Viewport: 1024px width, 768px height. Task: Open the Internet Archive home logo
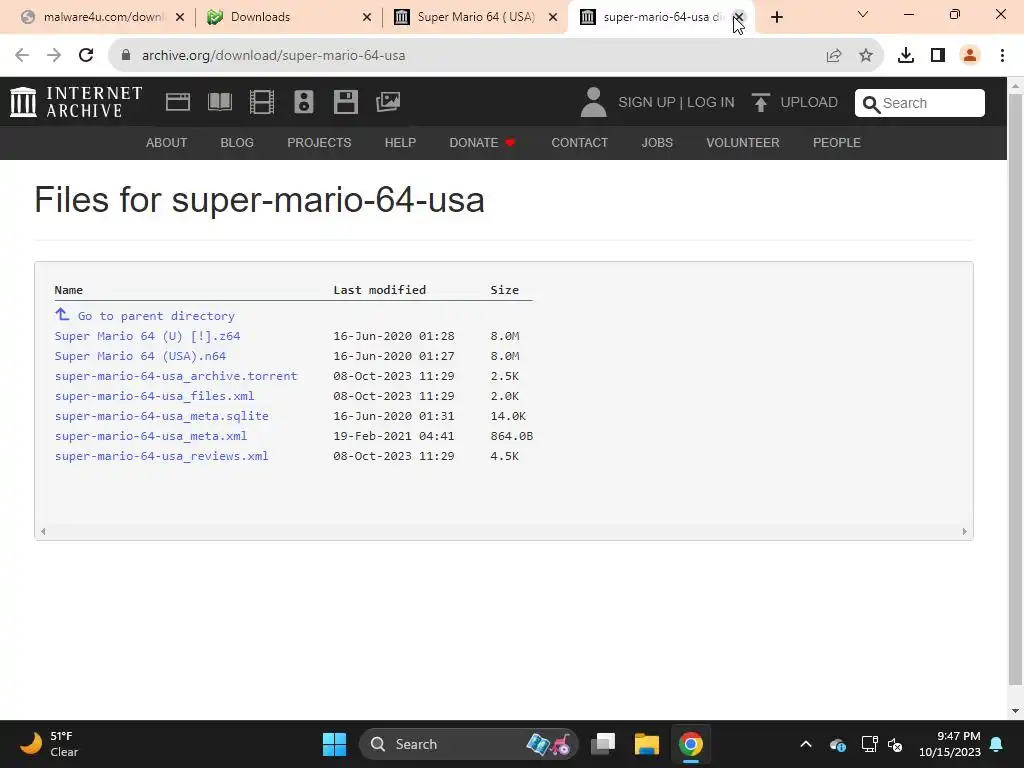76,103
